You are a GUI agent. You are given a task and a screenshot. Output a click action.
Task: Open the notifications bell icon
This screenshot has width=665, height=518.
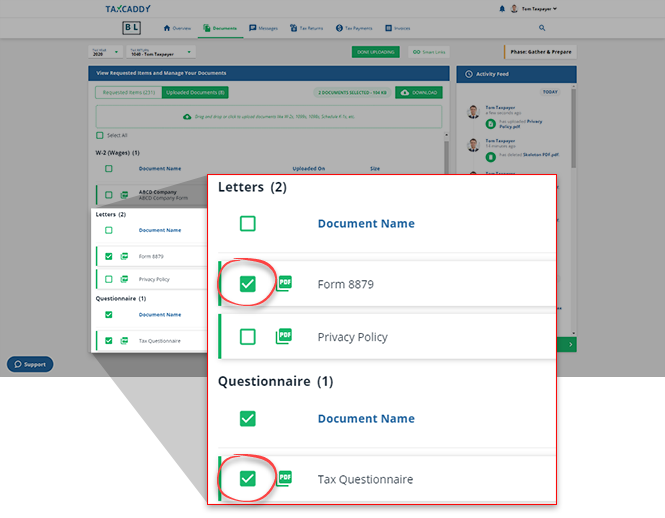[x=502, y=8]
